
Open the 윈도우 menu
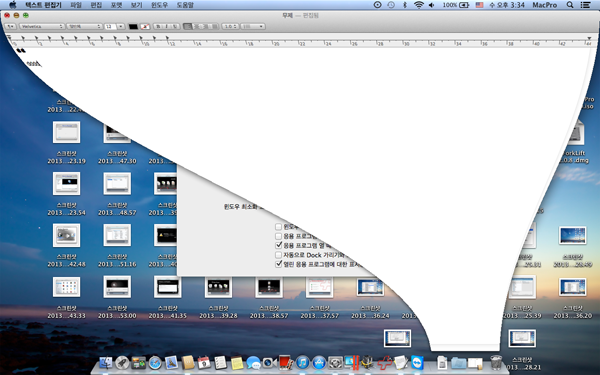(159, 5)
